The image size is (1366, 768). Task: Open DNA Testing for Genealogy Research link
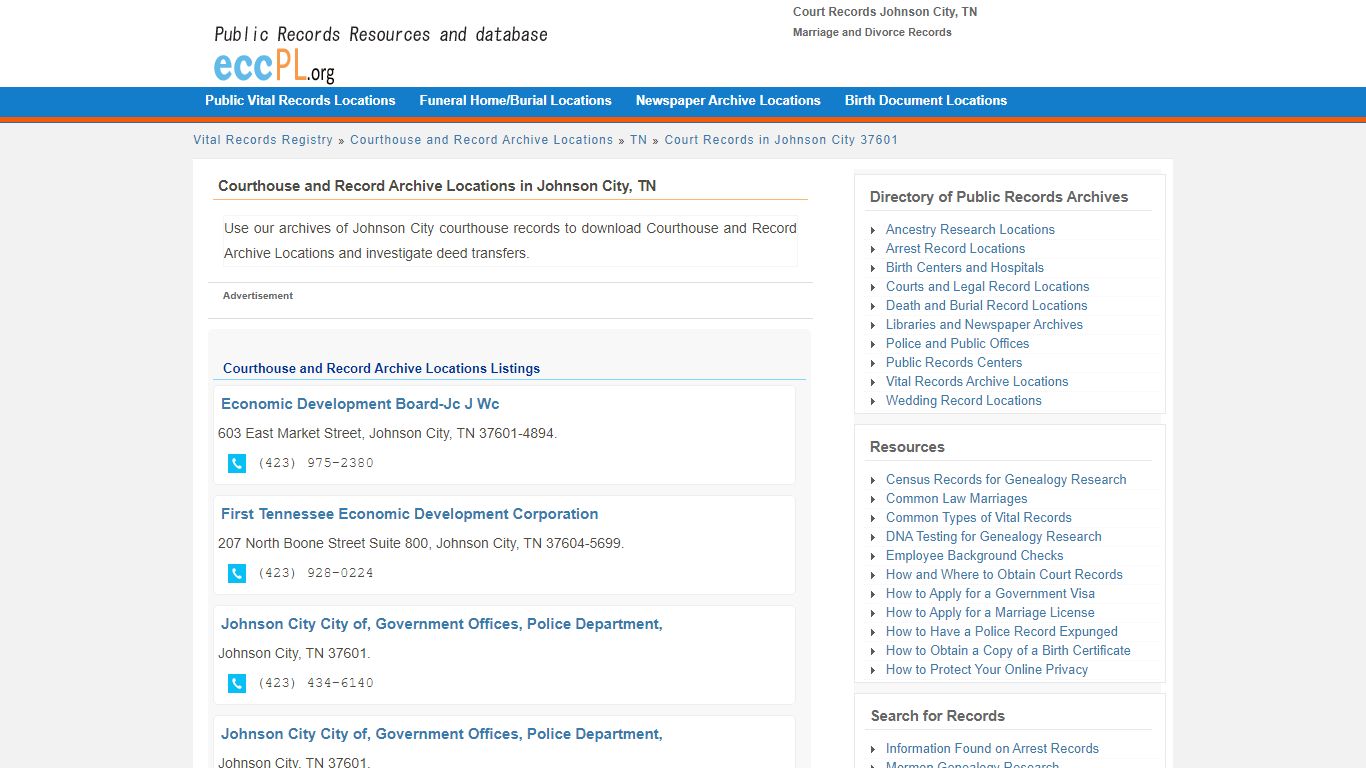click(x=993, y=536)
